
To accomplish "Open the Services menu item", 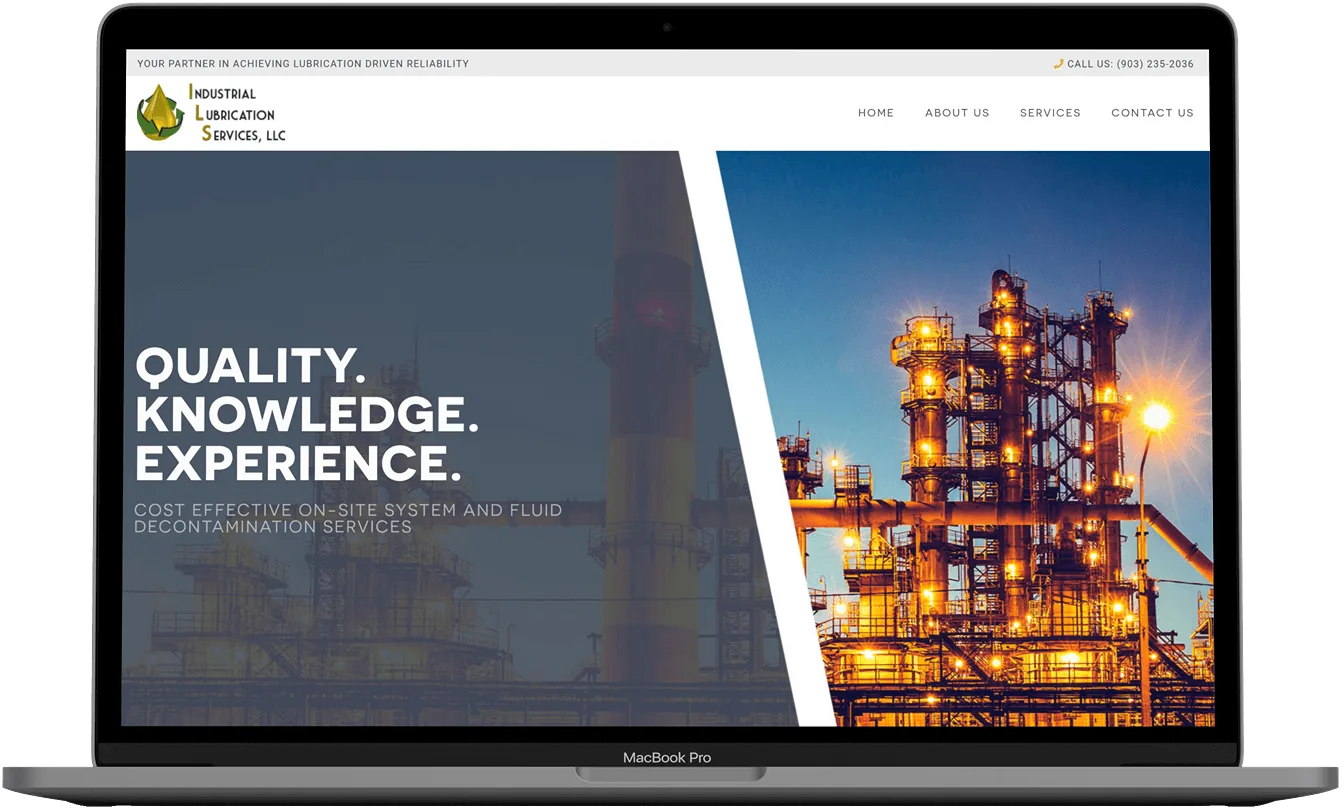I will 1050,113.
